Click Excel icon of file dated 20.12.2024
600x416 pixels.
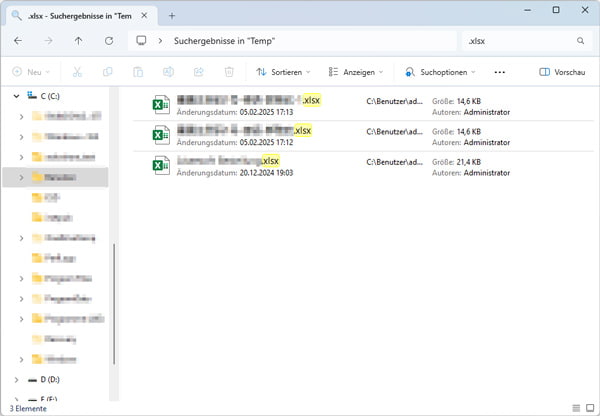click(160, 165)
